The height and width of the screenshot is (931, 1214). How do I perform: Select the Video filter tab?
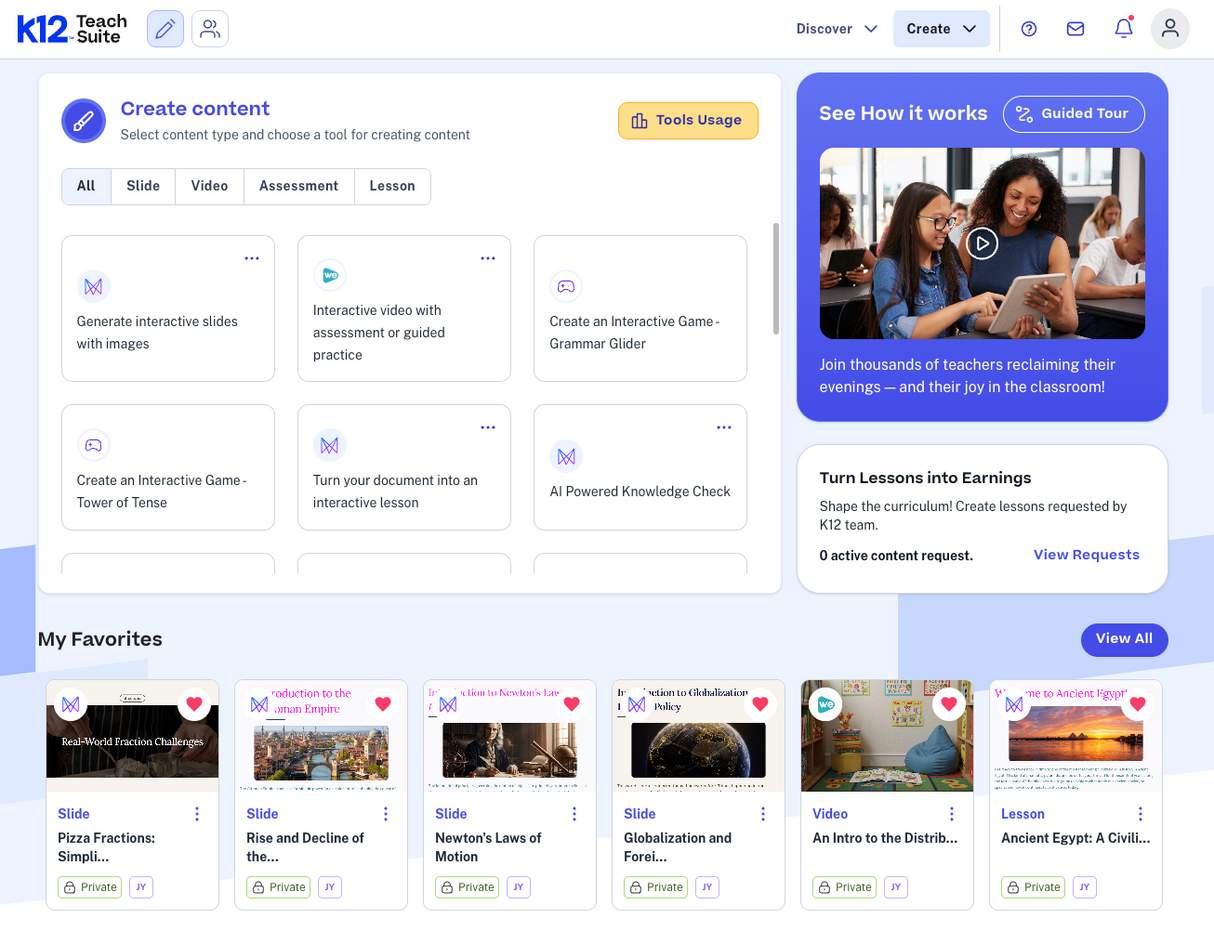[209, 185]
